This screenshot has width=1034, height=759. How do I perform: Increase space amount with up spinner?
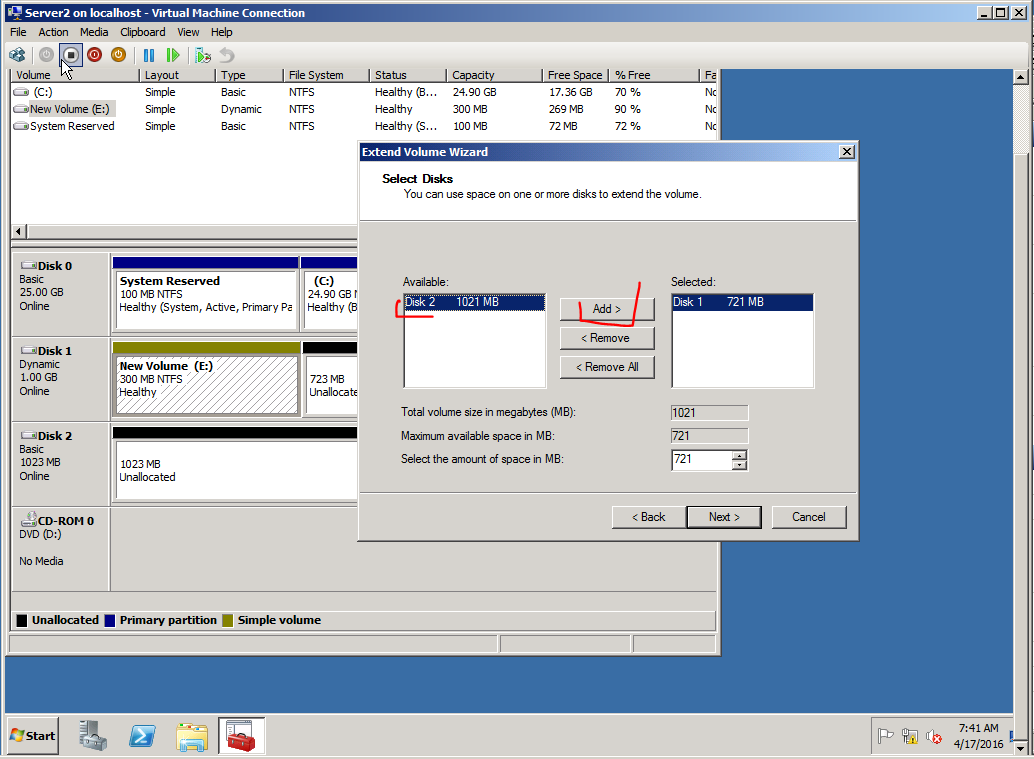pyautogui.click(x=740, y=455)
